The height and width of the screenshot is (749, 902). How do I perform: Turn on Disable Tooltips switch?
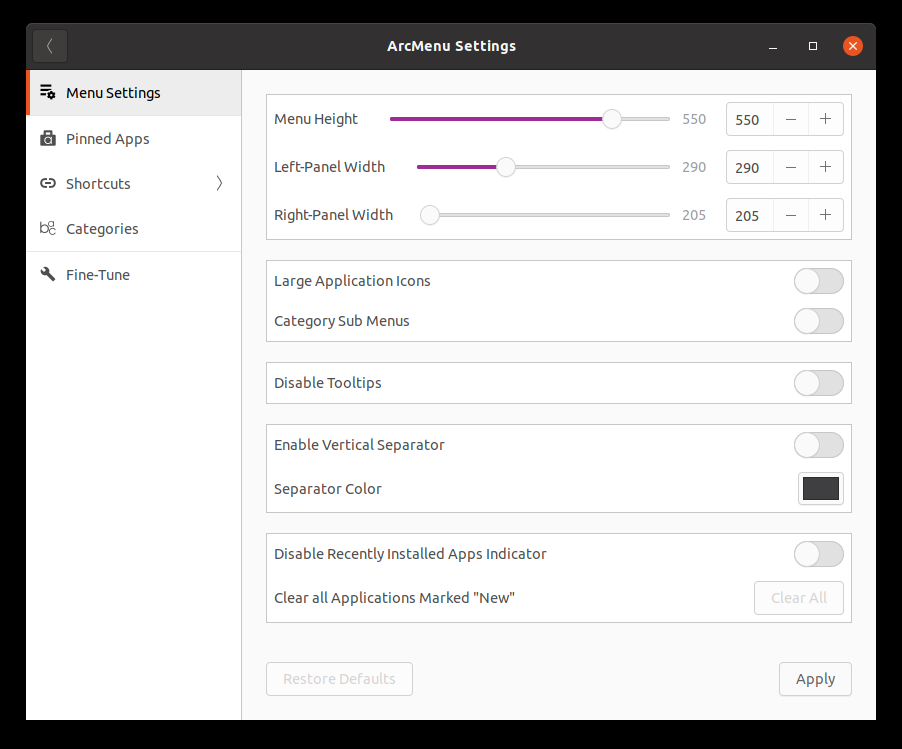819,383
